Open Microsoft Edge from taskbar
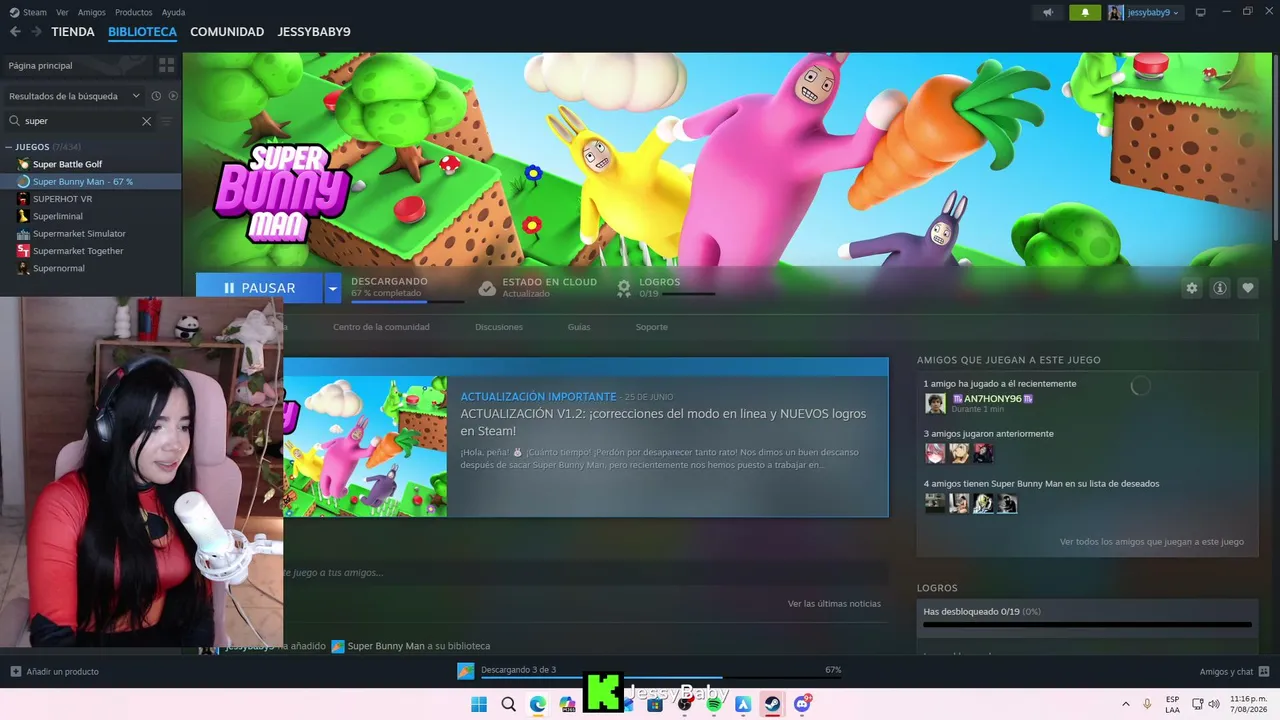Image resolution: width=1280 pixels, height=720 pixels. pos(538,704)
